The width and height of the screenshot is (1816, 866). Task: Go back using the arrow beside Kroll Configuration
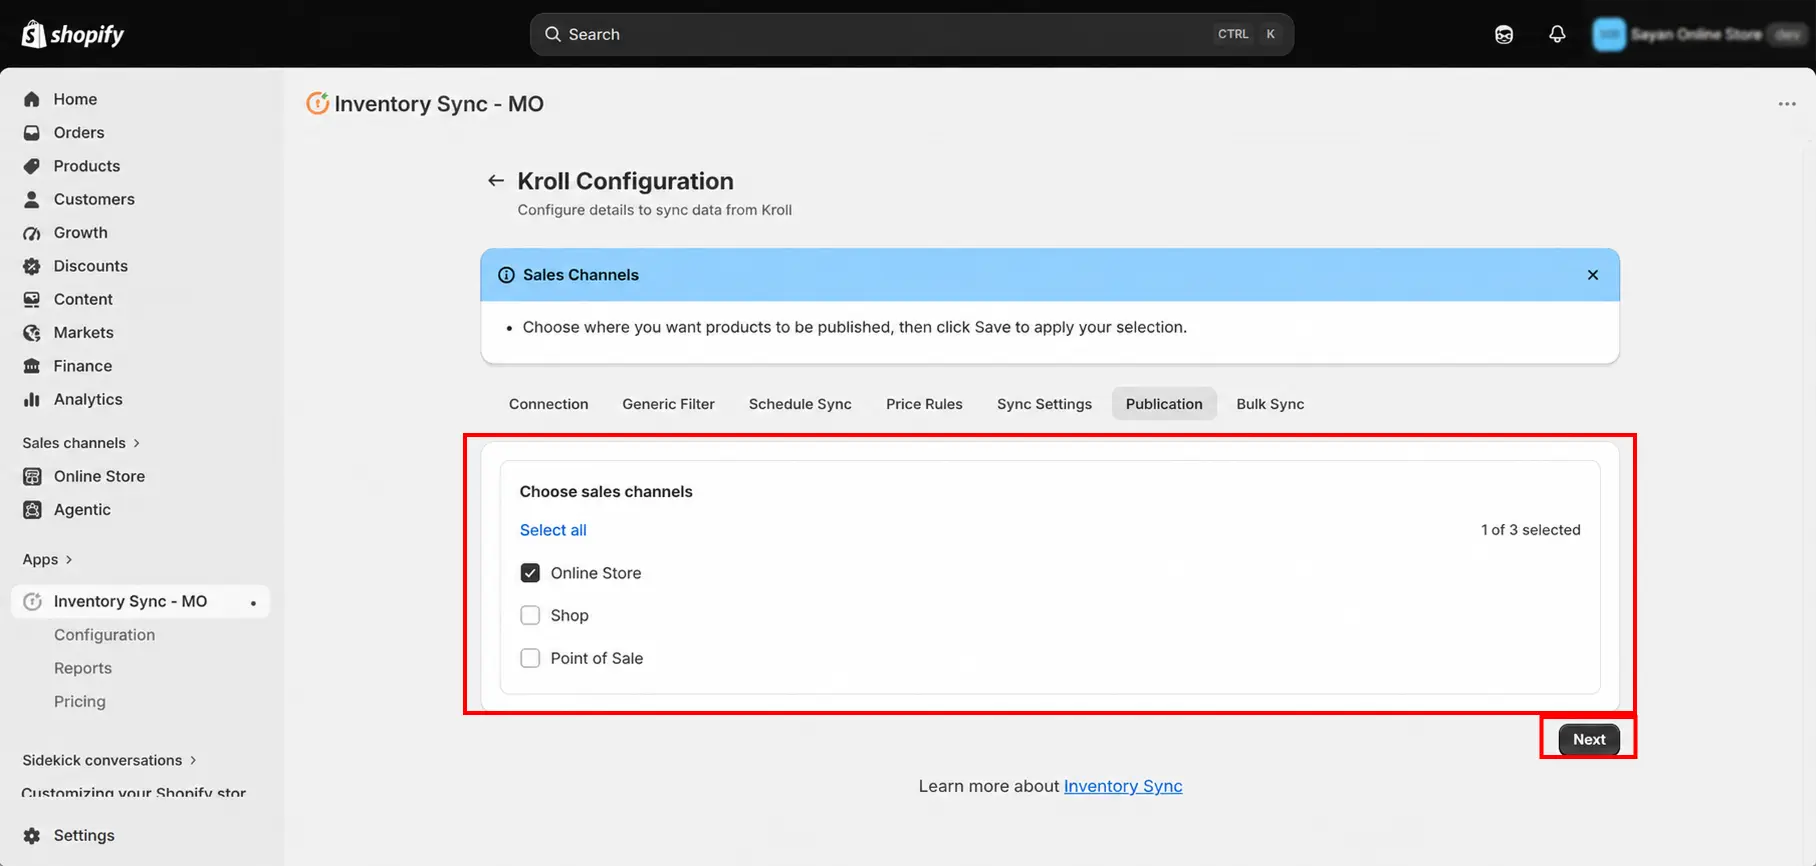click(495, 181)
